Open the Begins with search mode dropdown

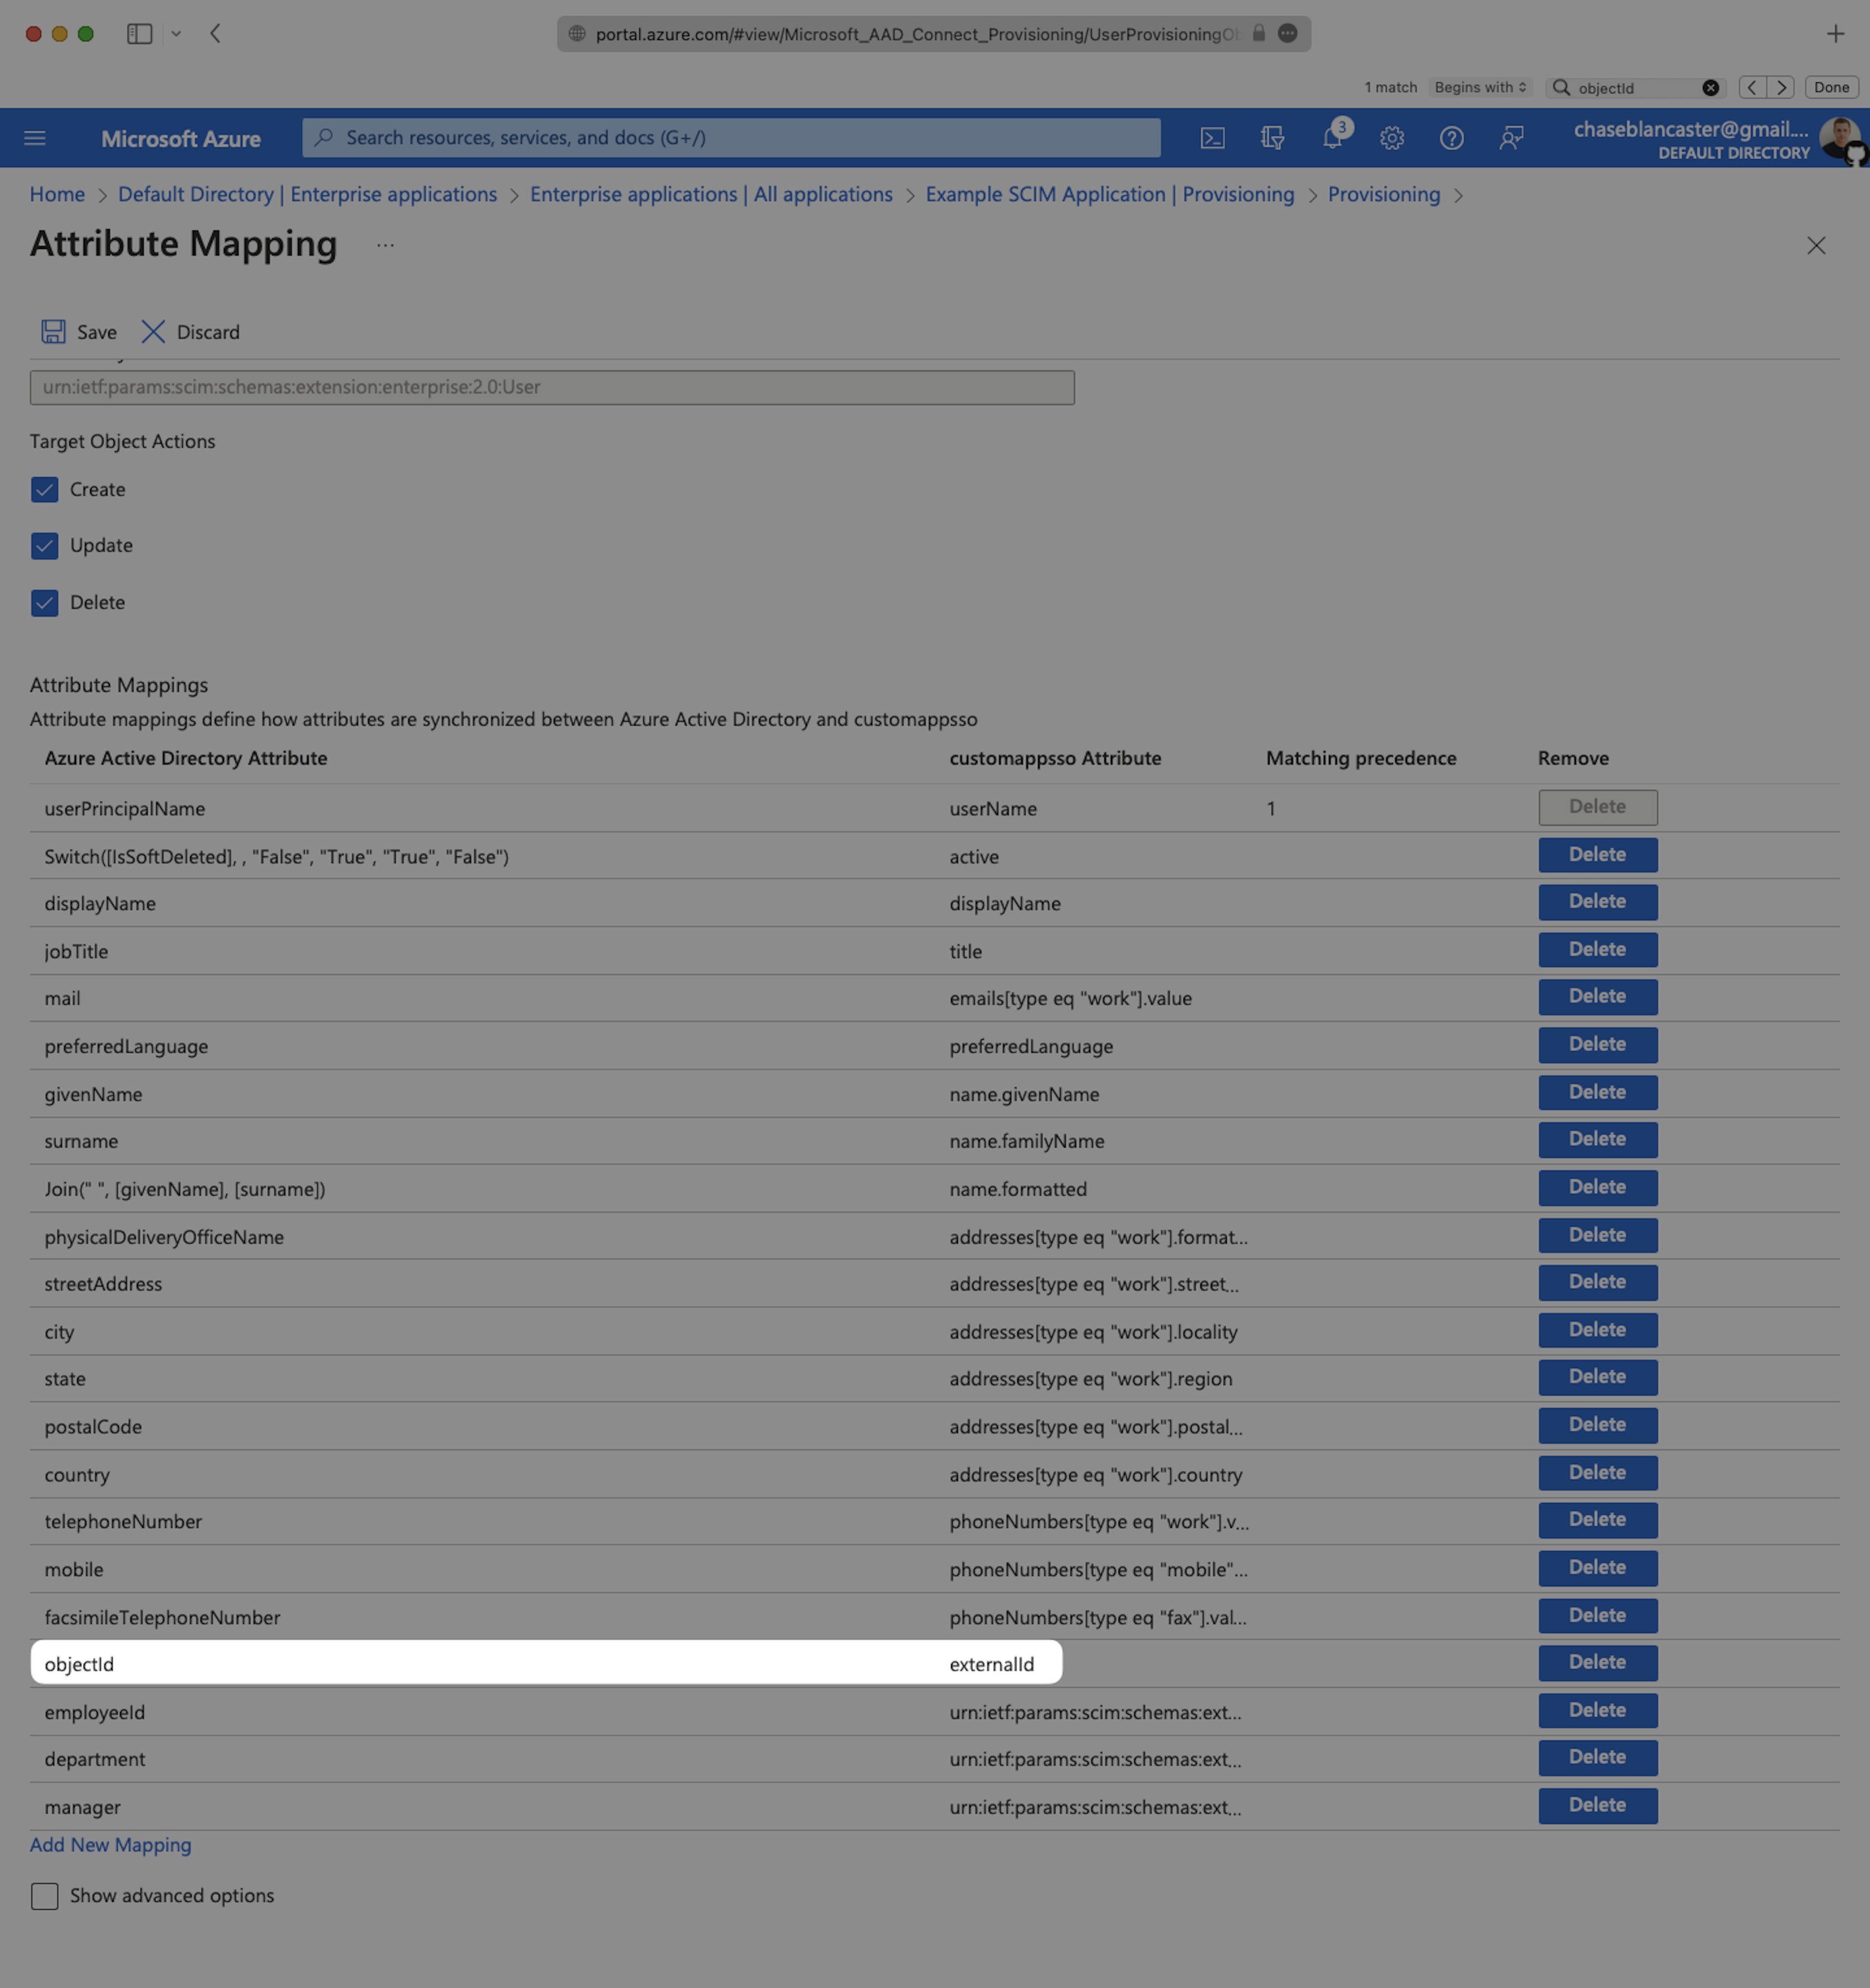coord(1480,88)
